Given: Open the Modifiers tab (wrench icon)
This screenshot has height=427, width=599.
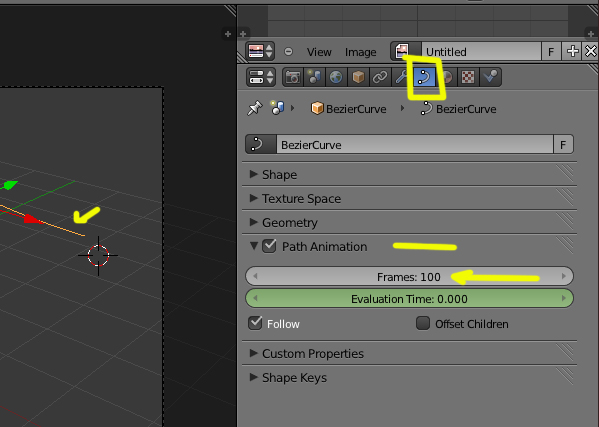Looking at the screenshot, I should tap(402, 77).
